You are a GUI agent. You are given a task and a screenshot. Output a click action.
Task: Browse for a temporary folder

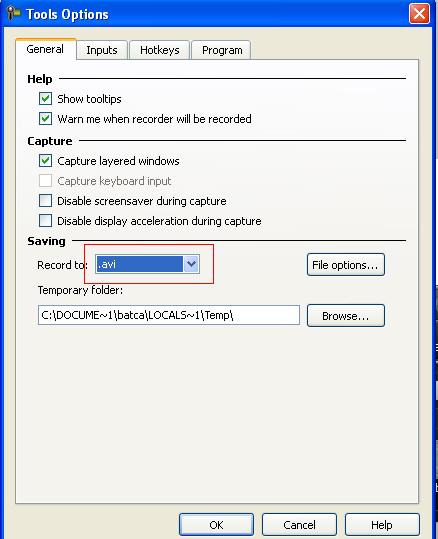click(346, 315)
